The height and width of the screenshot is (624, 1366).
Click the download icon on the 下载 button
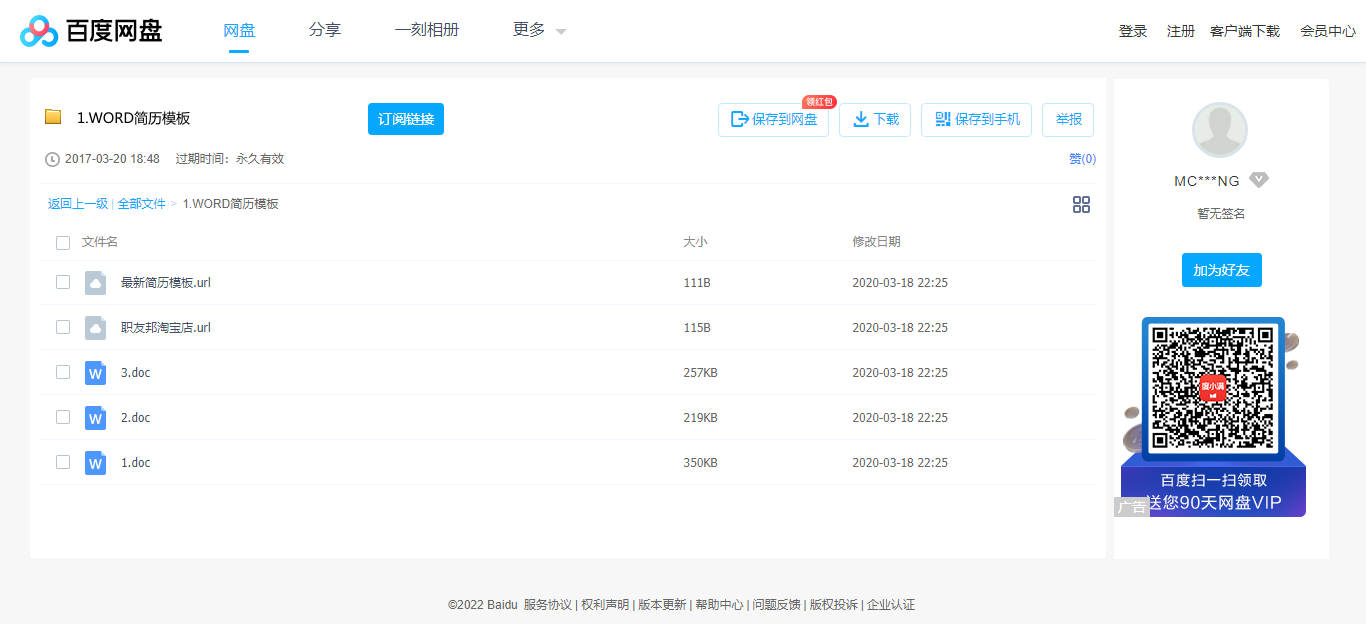(860, 119)
